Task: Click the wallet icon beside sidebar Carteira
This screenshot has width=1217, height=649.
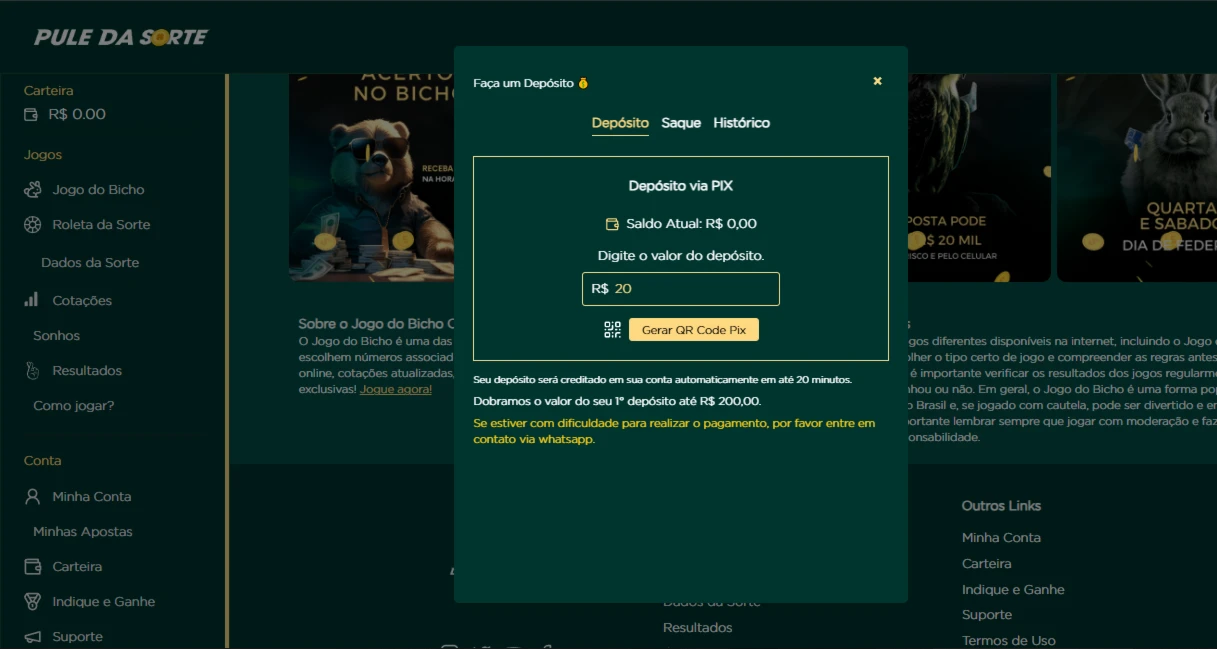Action: (x=33, y=566)
